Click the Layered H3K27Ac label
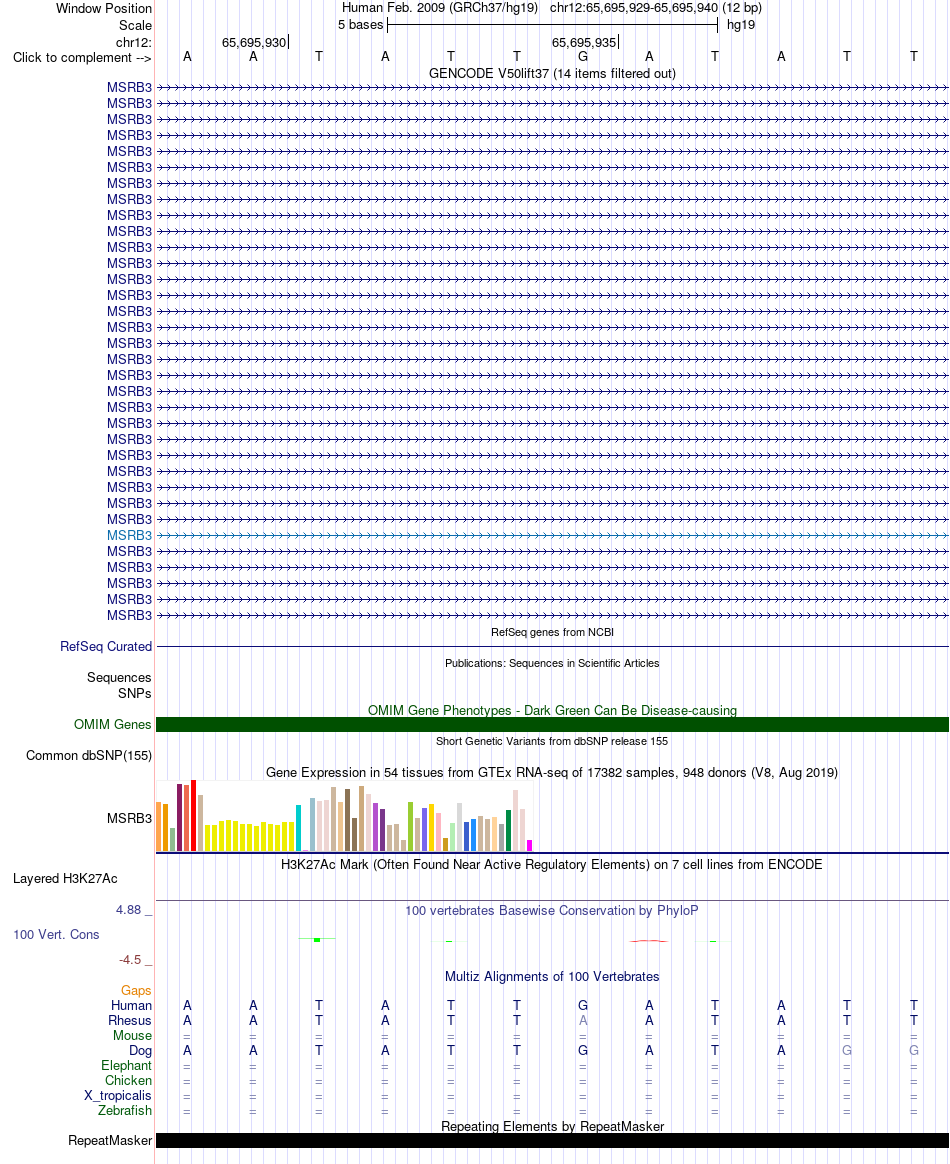The width and height of the screenshot is (950, 1164). click(65, 879)
